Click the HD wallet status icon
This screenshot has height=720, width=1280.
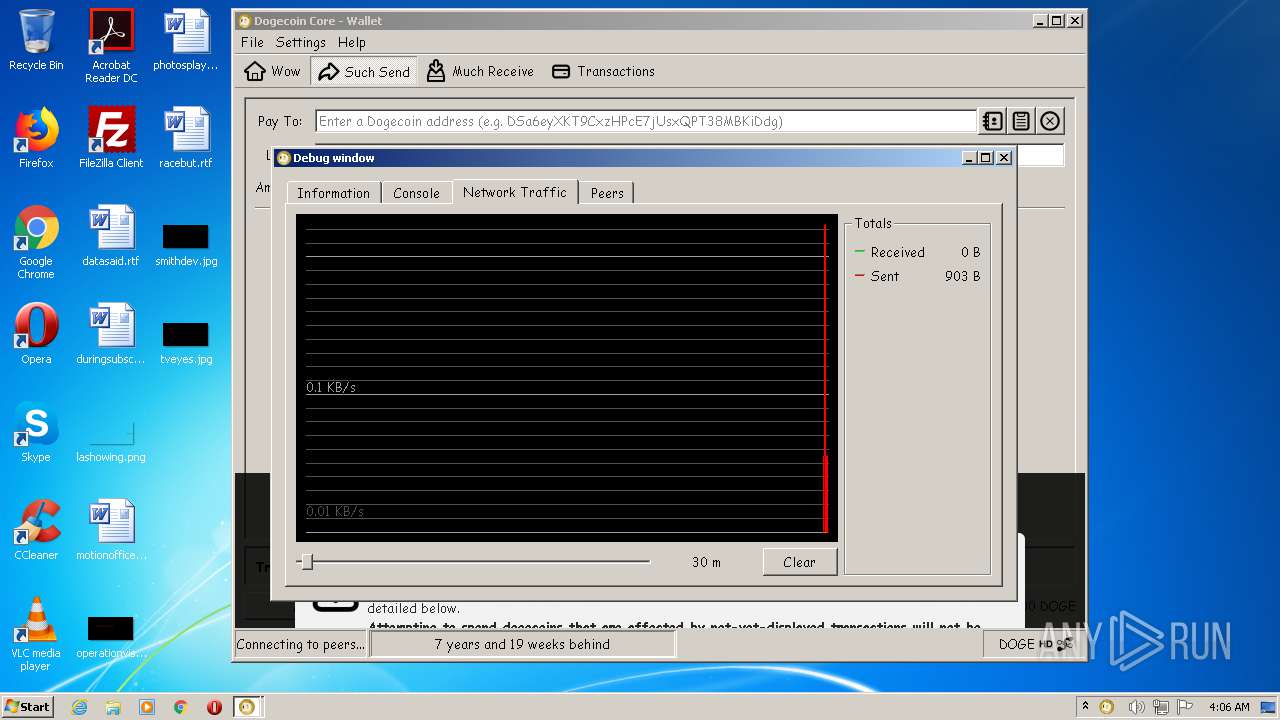pyautogui.click(x=1045, y=645)
